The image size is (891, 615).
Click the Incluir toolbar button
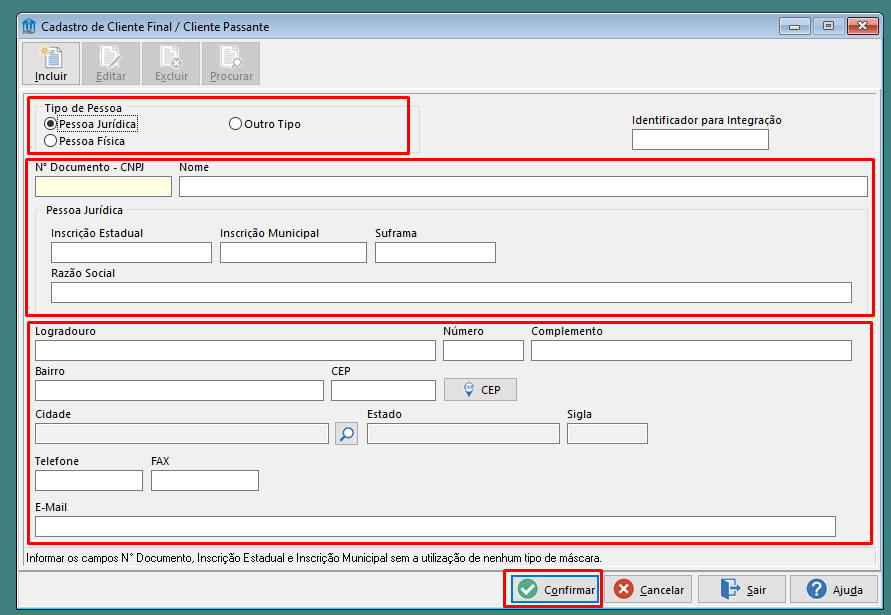tap(51, 63)
